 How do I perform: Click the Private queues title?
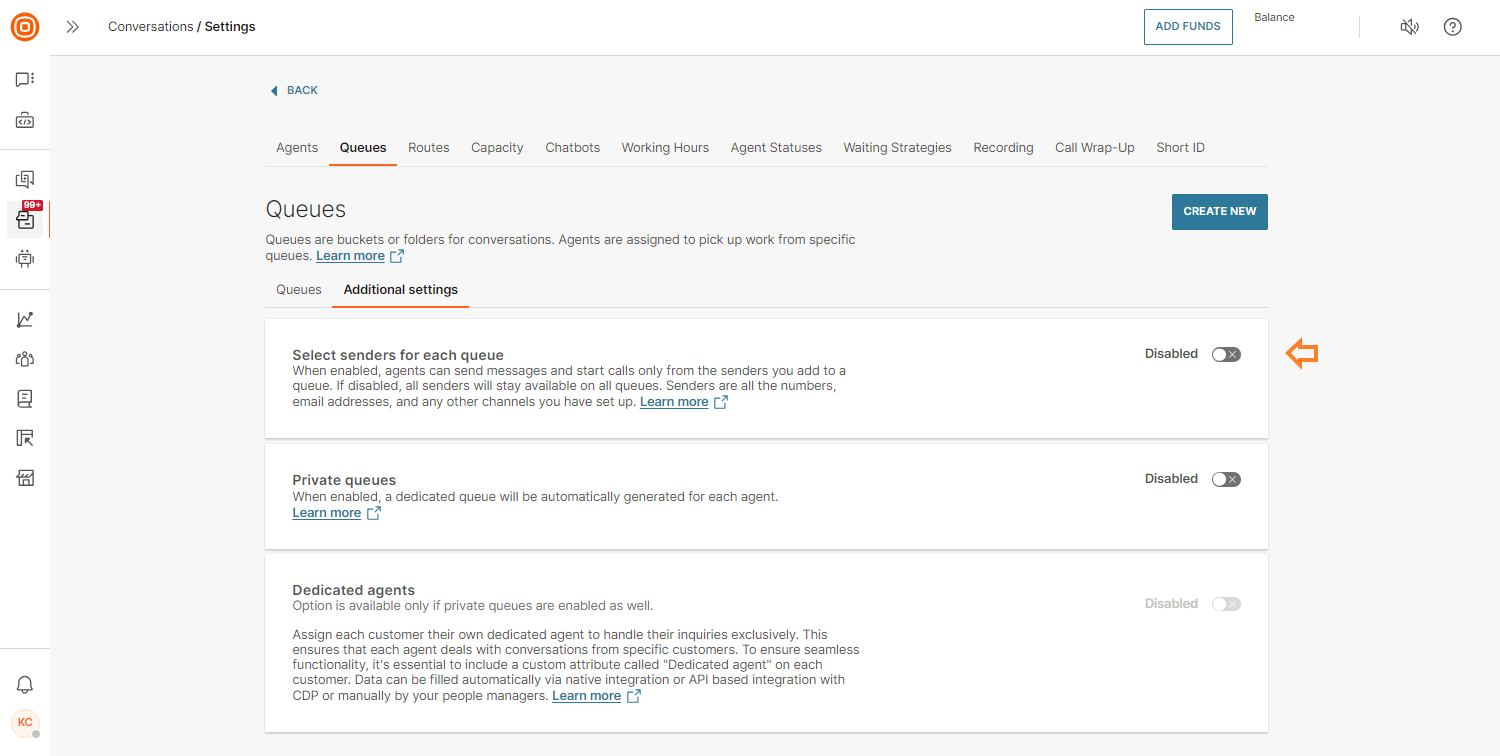(x=344, y=480)
